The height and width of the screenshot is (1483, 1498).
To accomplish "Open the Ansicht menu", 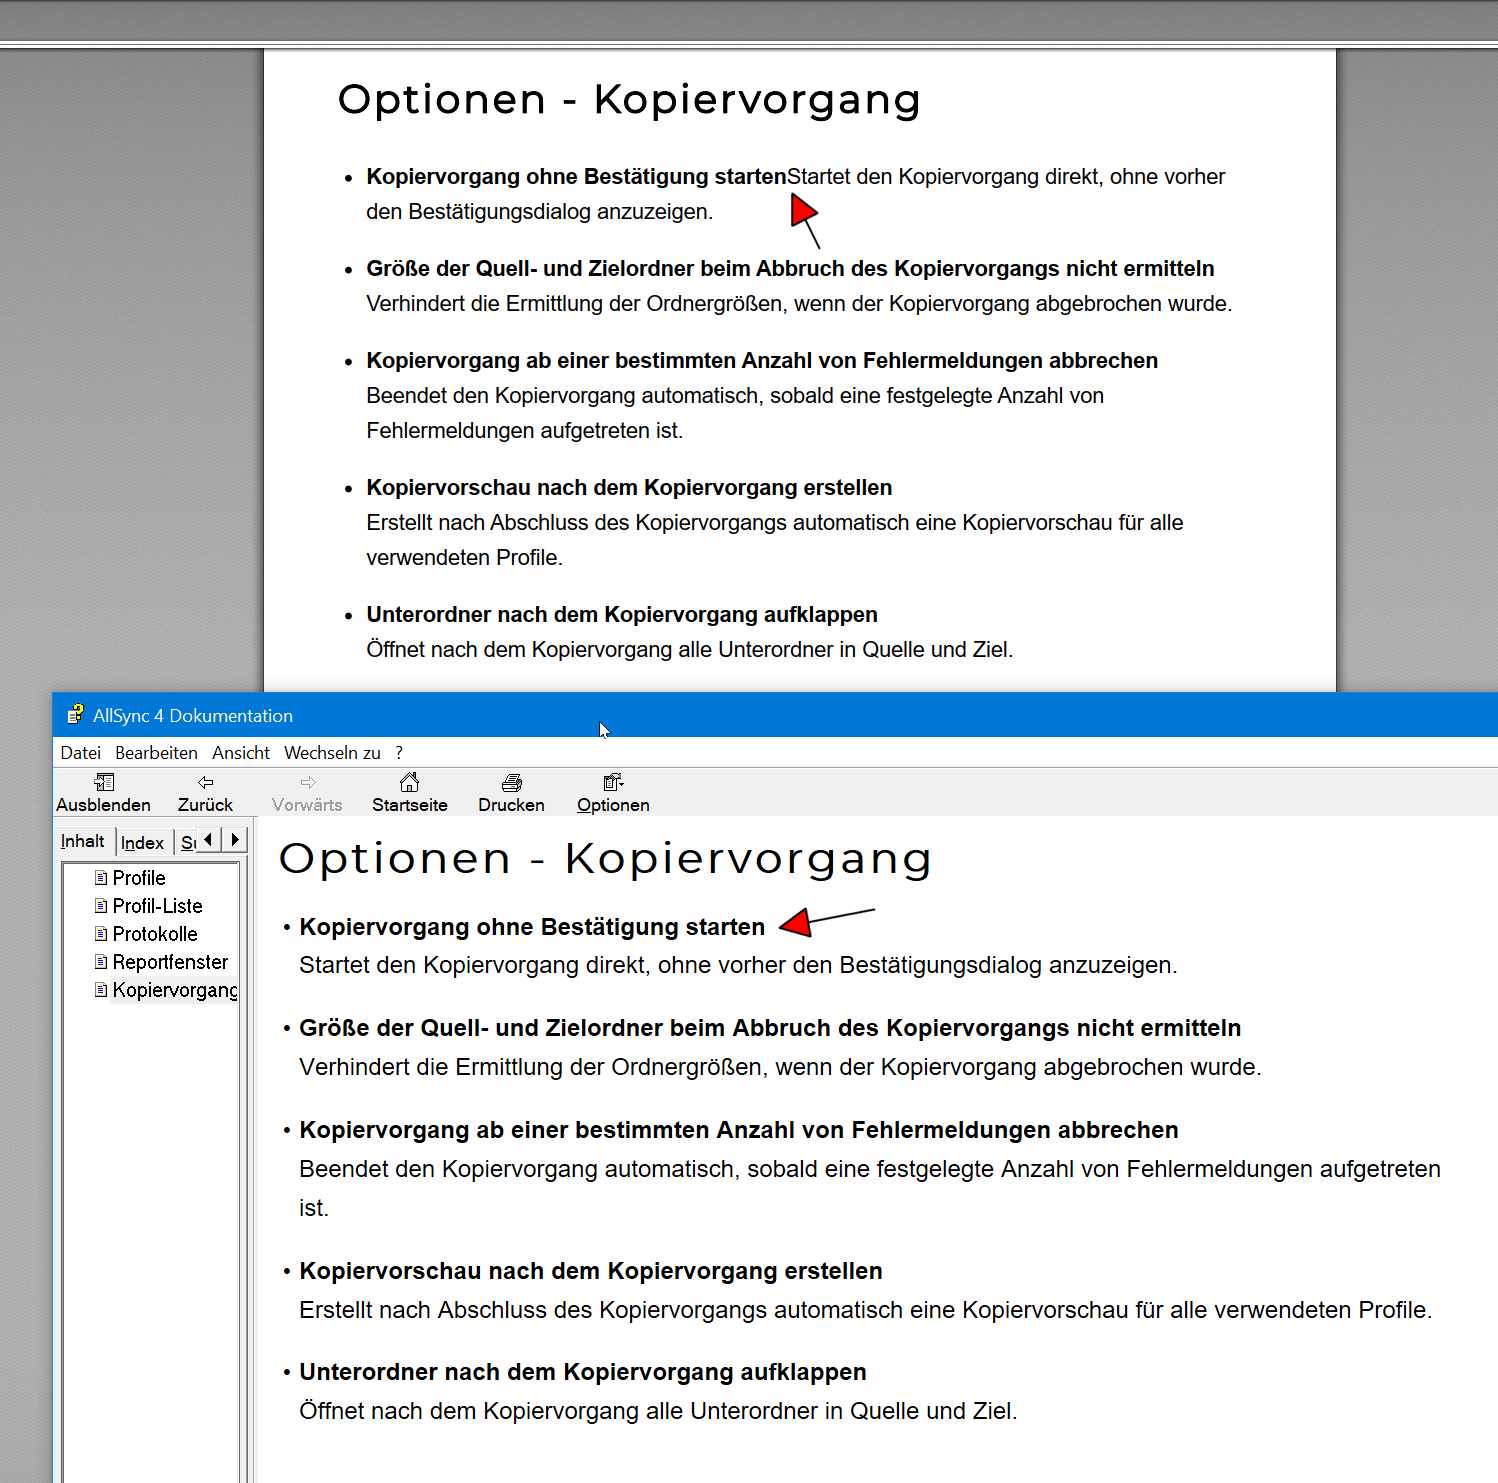I will pyautogui.click(x=241, y=753).
